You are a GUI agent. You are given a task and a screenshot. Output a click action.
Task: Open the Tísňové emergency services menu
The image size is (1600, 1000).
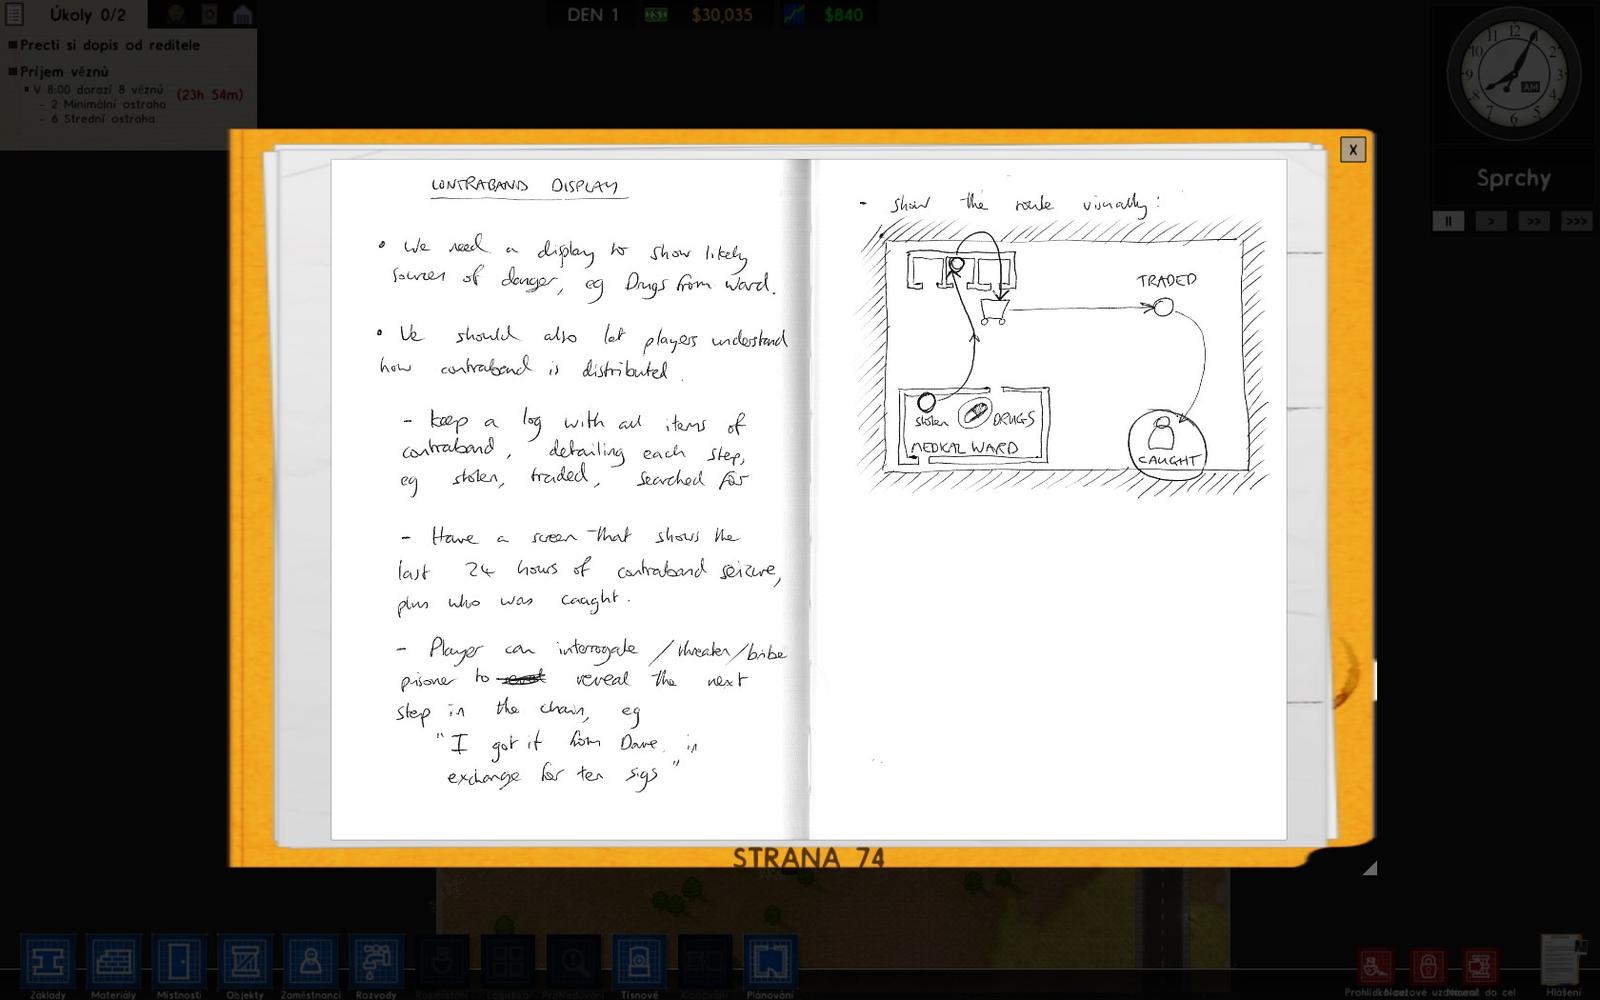(x=639, y=963)
